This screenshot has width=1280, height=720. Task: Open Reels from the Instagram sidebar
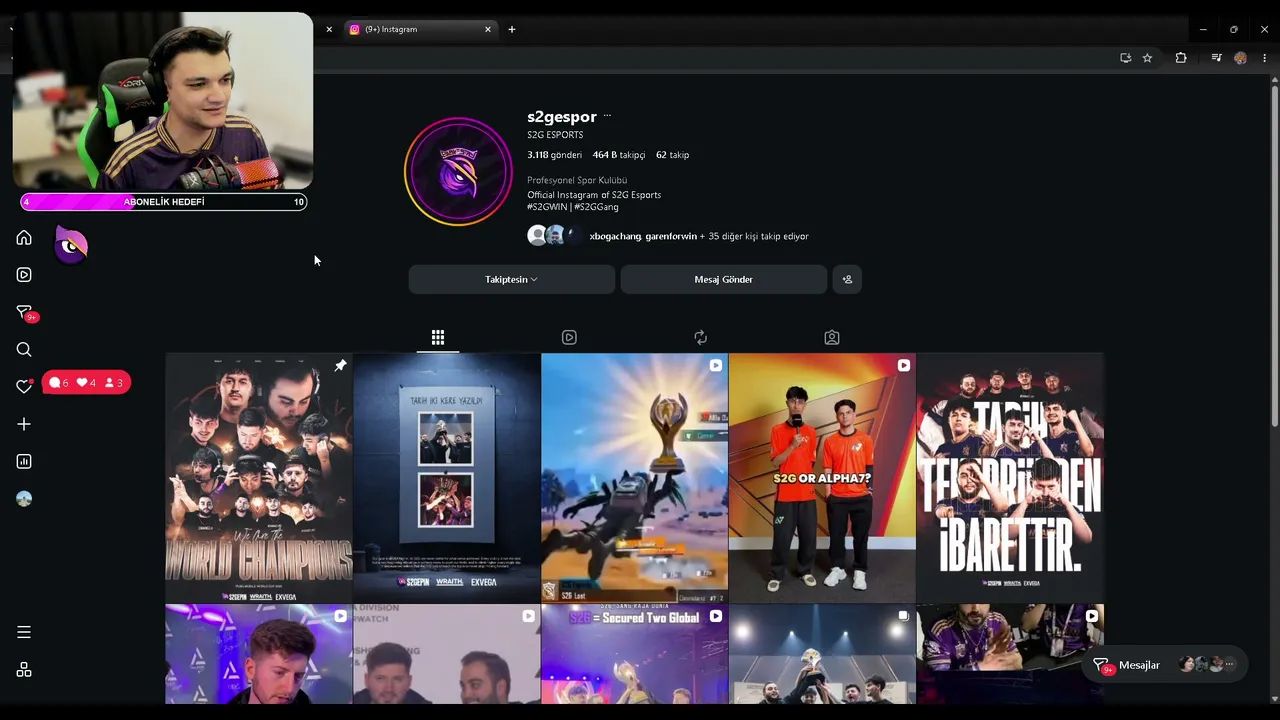(x=24, y=275)
